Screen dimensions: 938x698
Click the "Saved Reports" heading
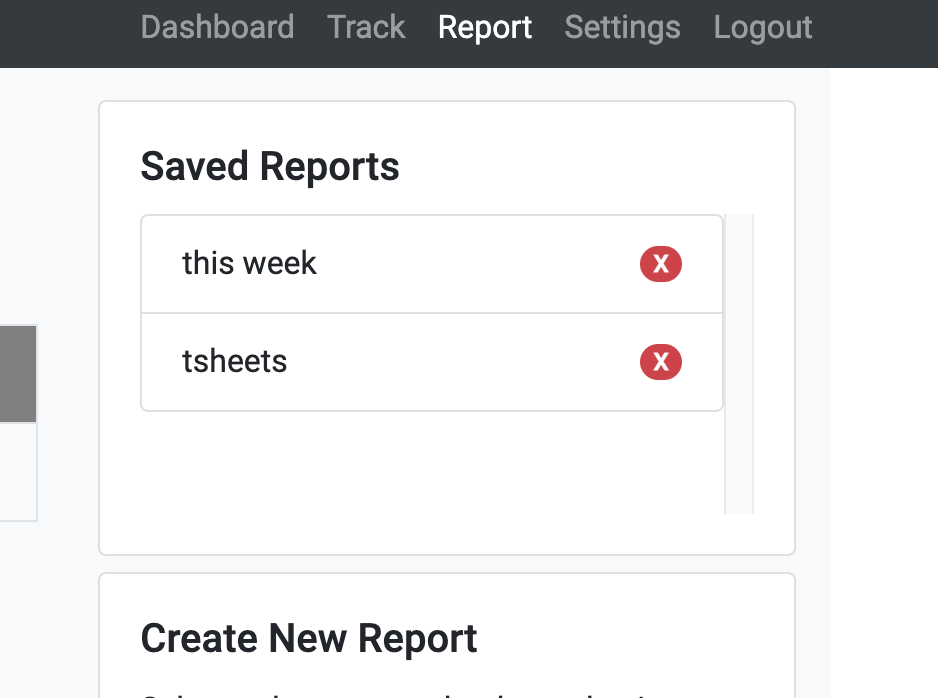tap(270, 166)
